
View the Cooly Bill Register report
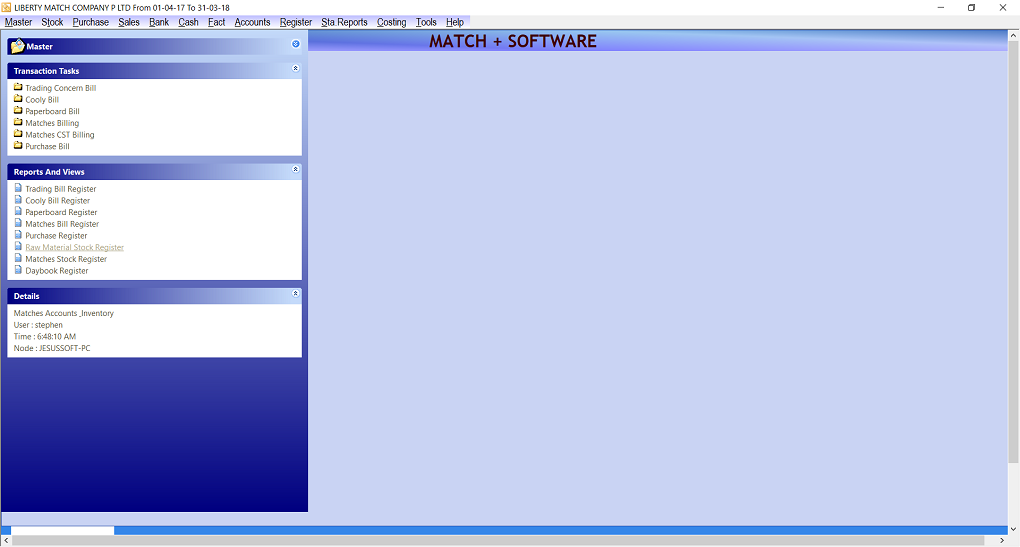57,200
